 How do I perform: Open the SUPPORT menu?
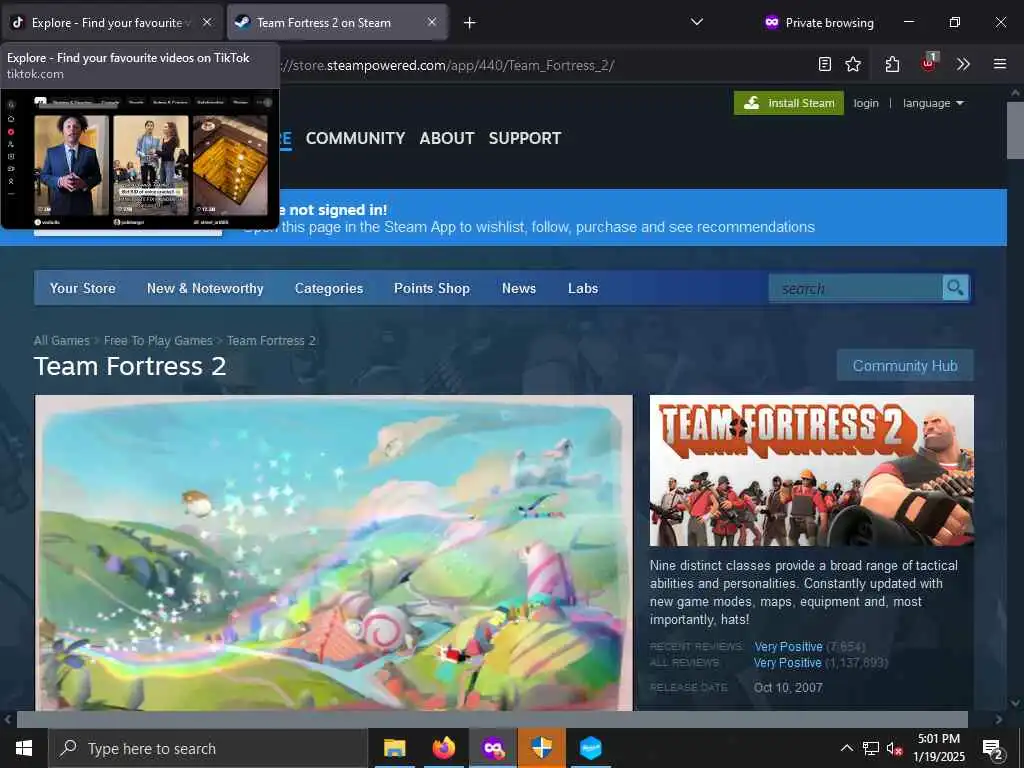[x=525, y=138]
